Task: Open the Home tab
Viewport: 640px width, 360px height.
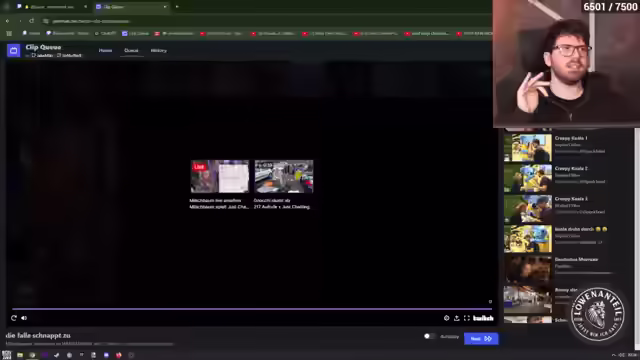Action: coord(105,51)
